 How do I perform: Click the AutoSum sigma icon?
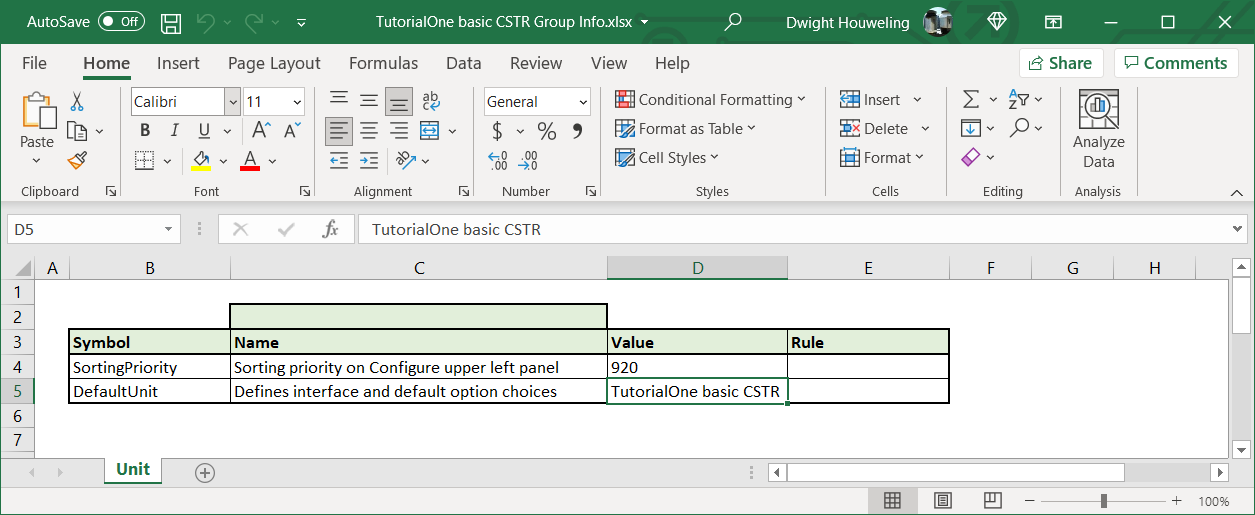[970, 100]
